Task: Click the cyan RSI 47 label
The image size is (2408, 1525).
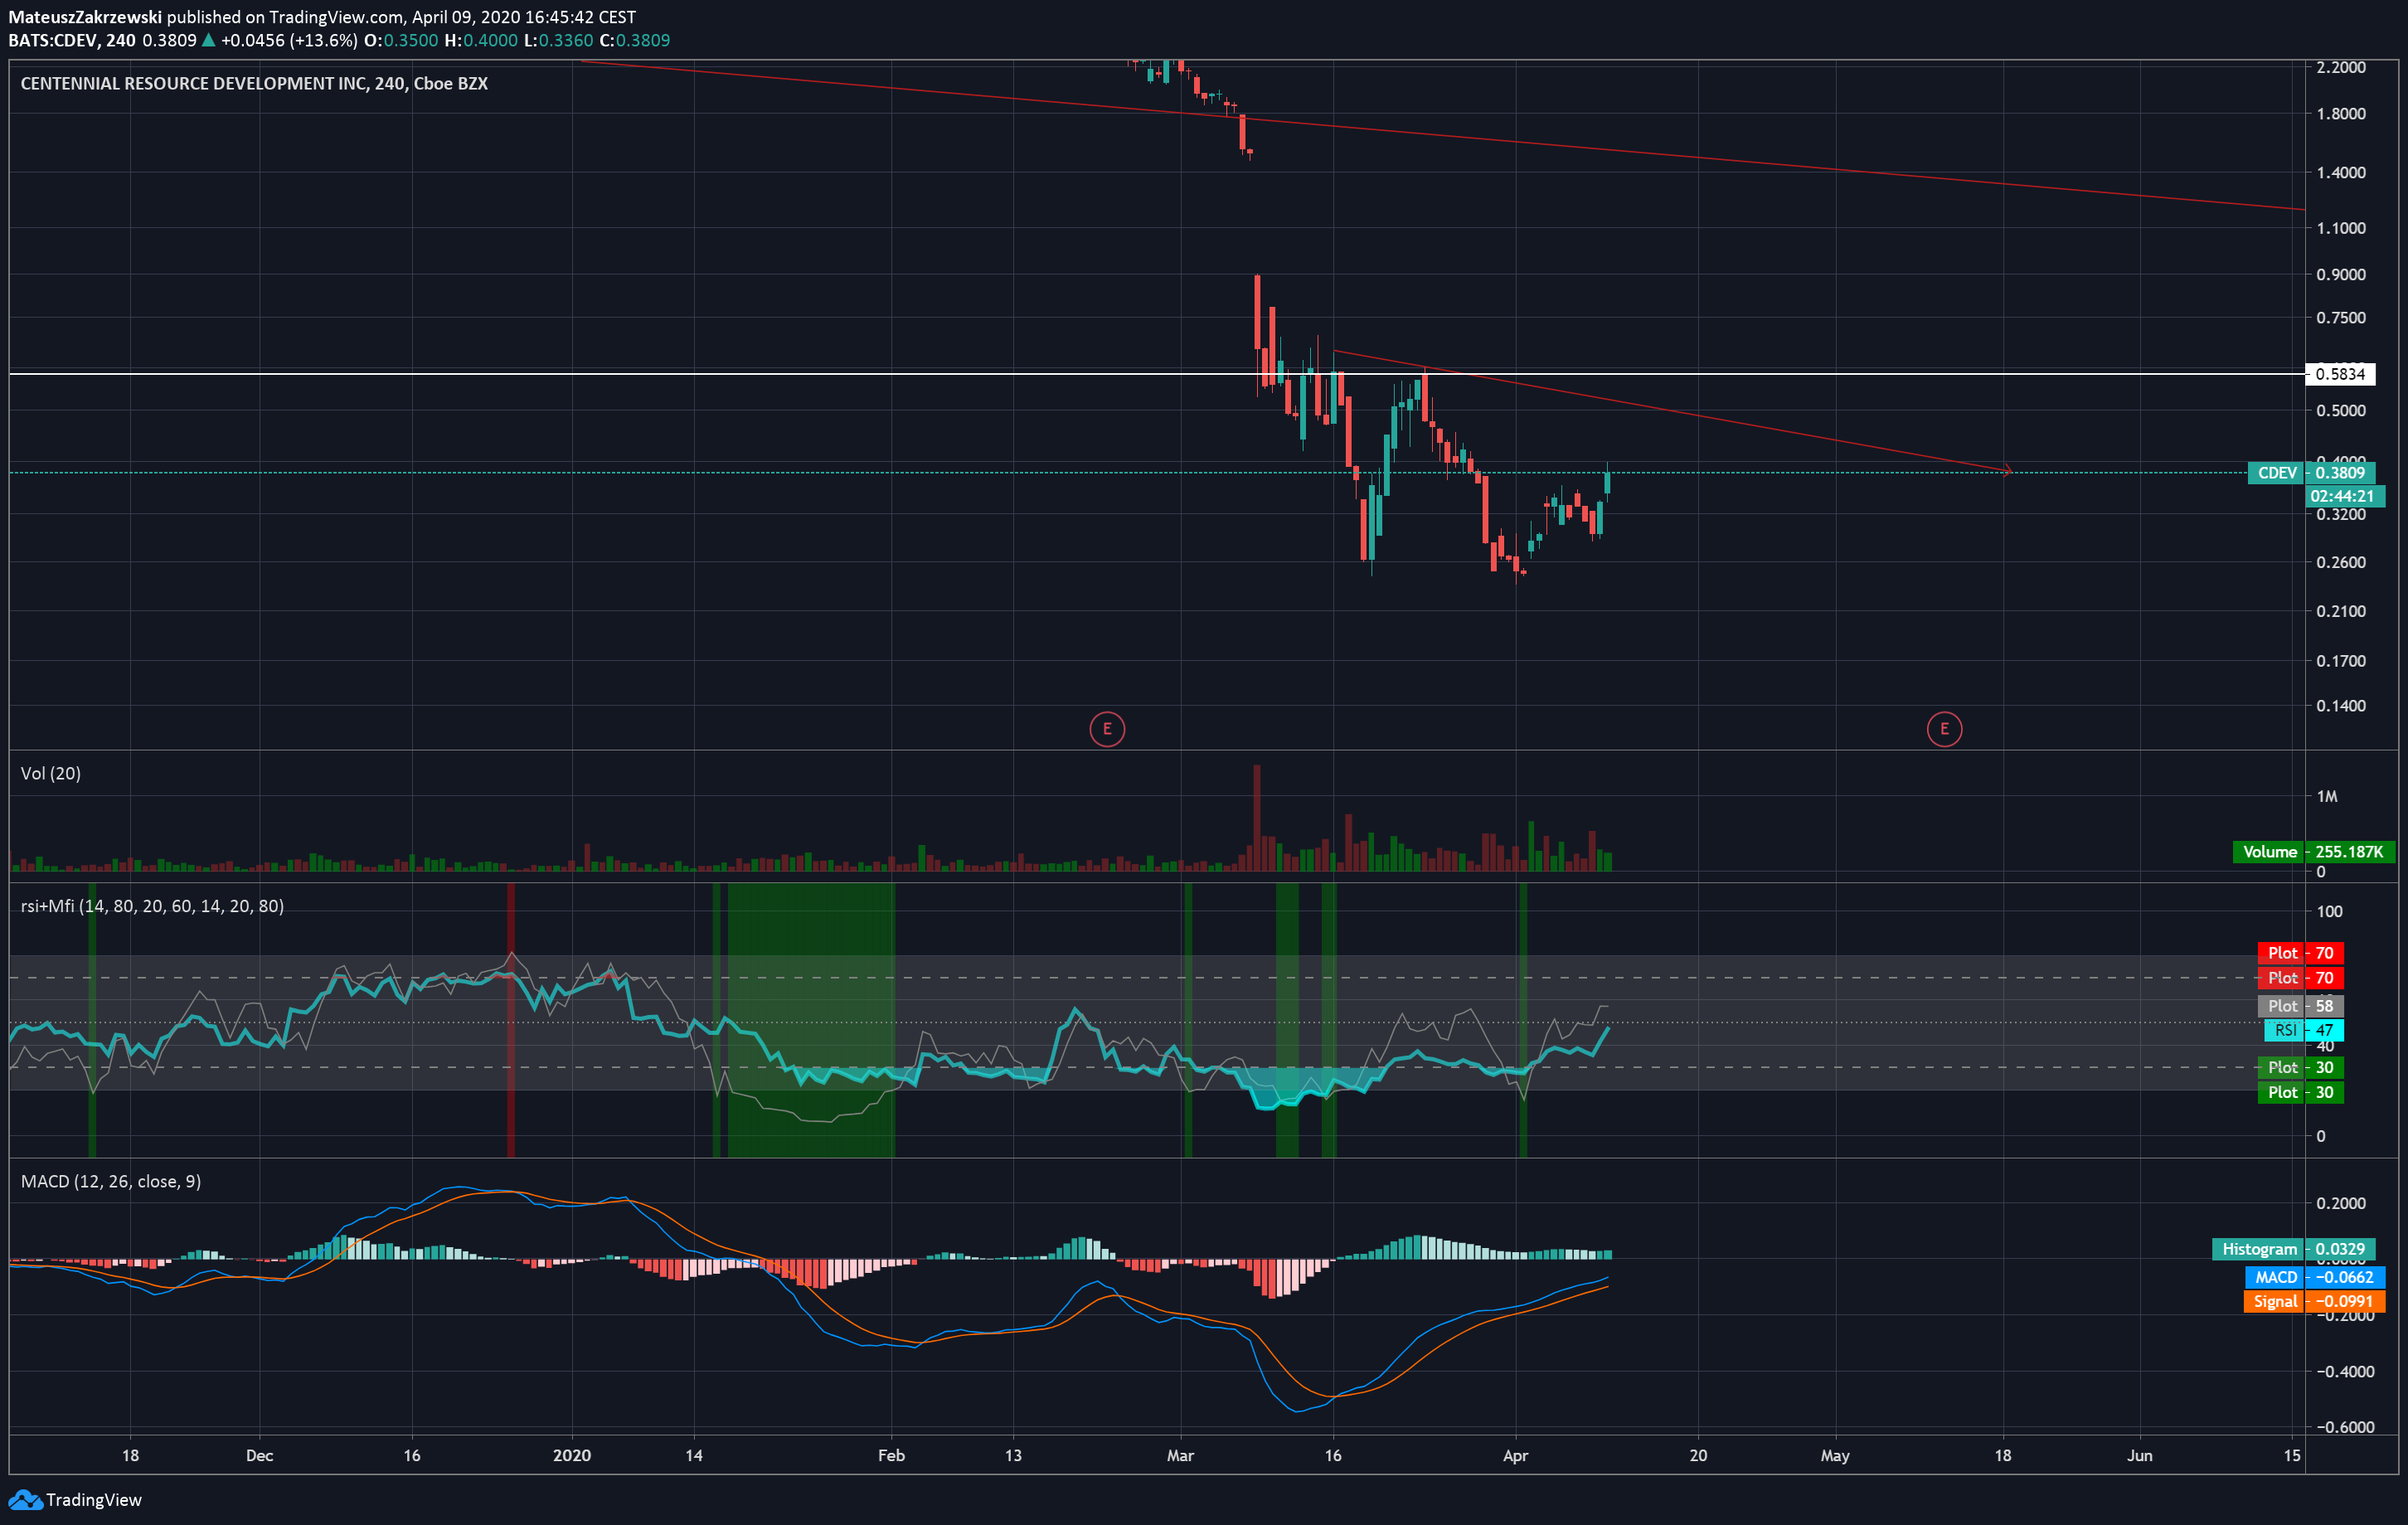Action: tap(2304, 1030)
